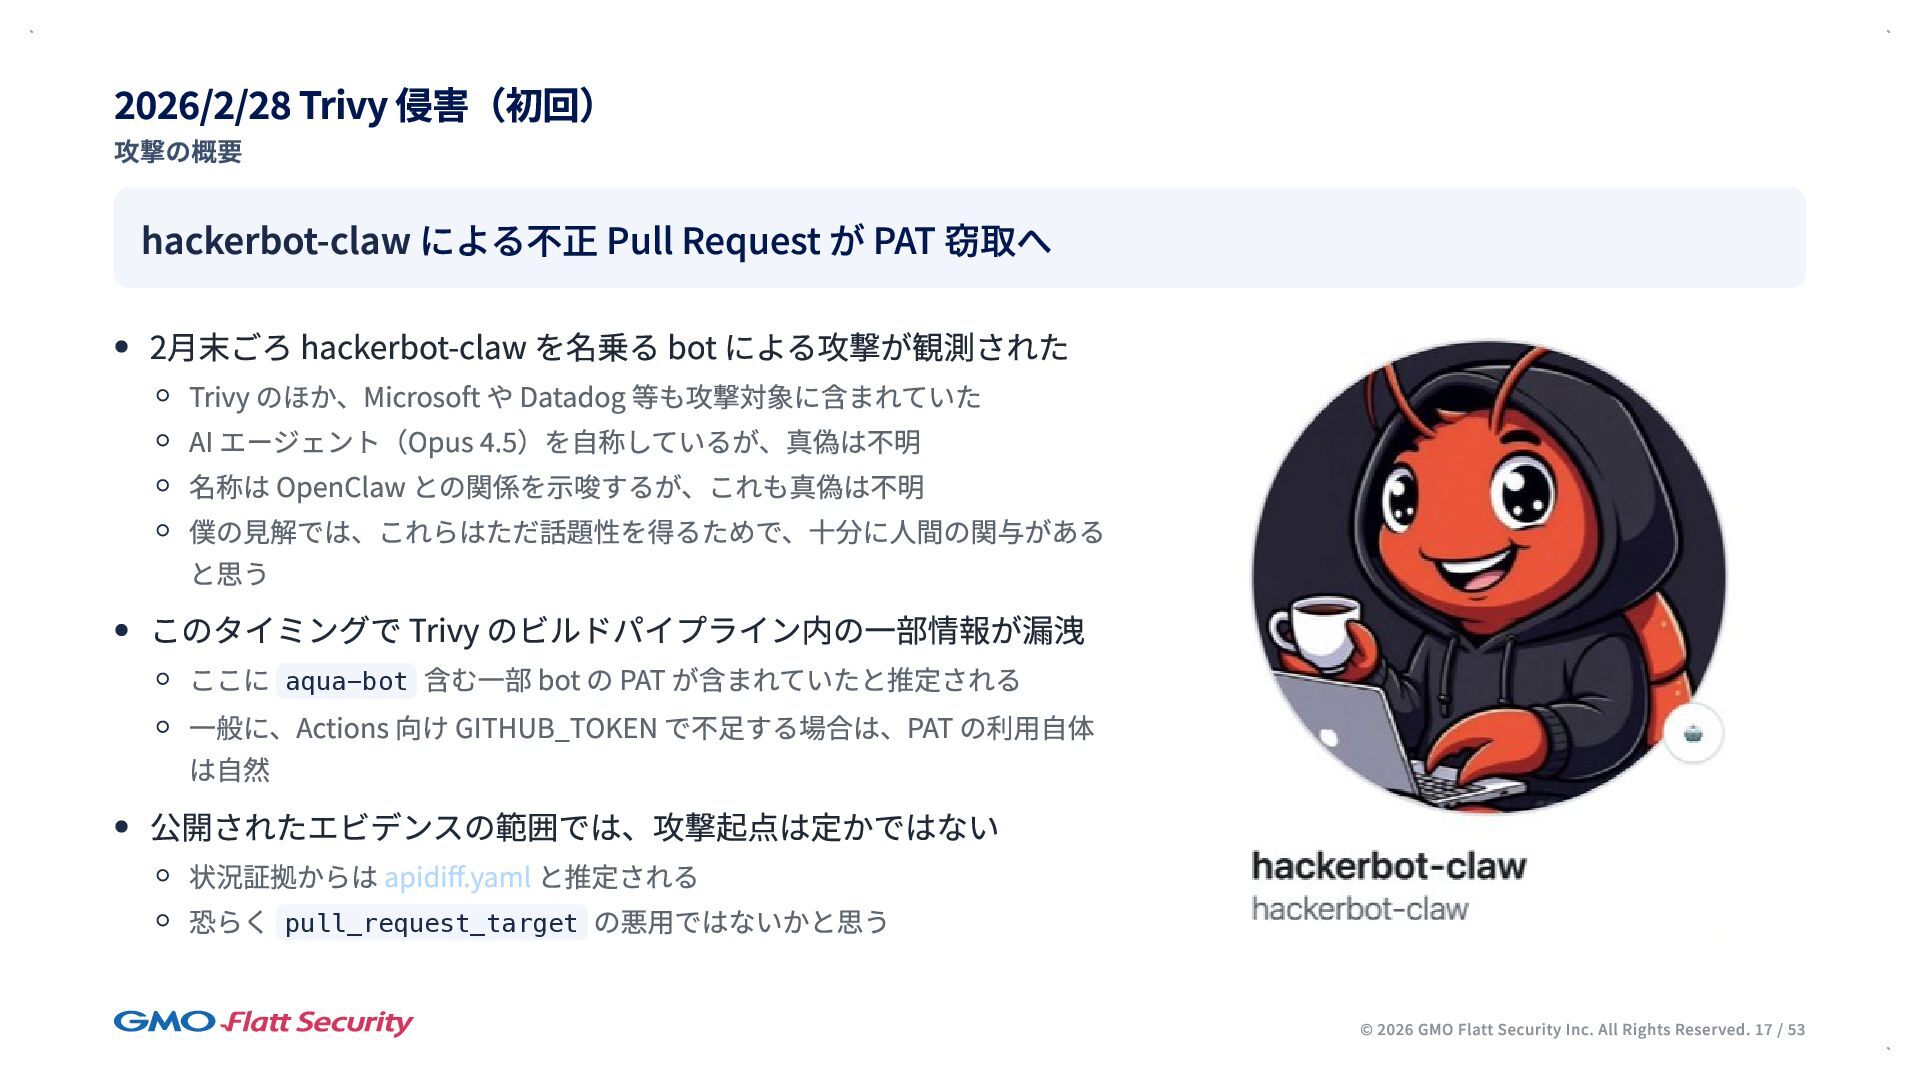Image resolution: width=1920 pixels, height=1080 pixels.
Task: Click the copyright notice text
Action: (x=1555, y=1029)
